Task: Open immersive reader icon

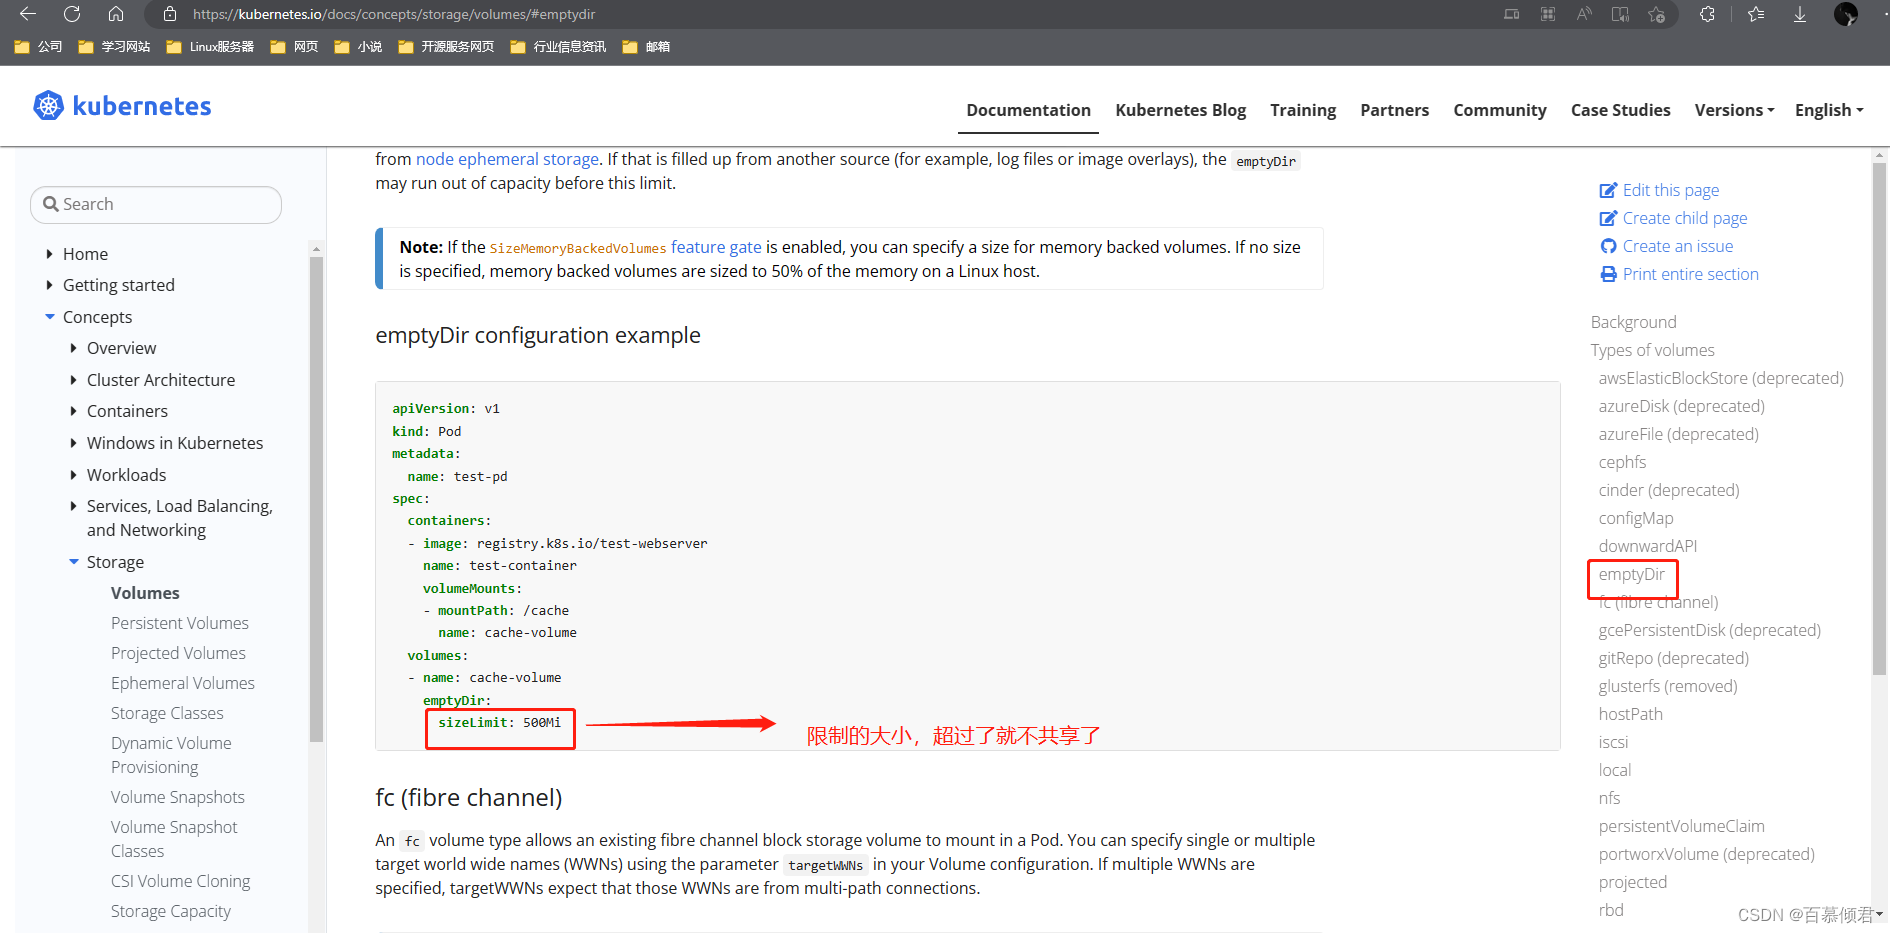Action: pos(1620,14)
